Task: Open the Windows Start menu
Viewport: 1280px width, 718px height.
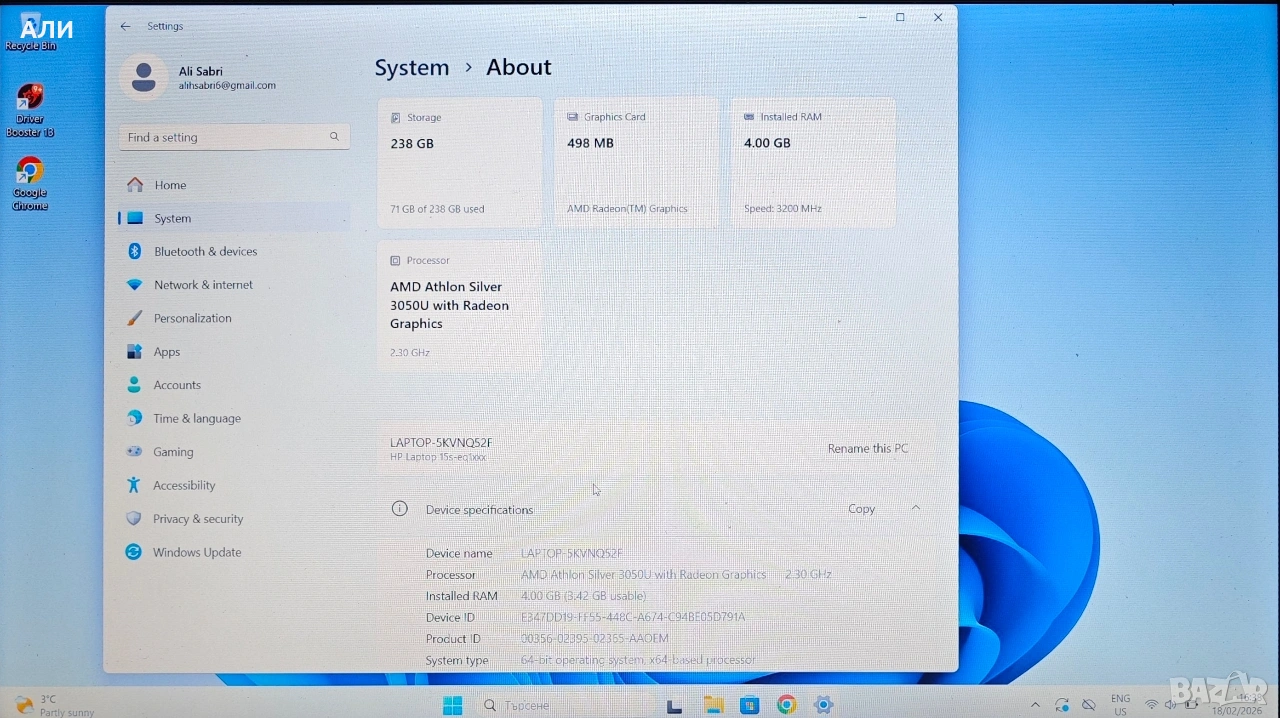Action: point(452,705)
